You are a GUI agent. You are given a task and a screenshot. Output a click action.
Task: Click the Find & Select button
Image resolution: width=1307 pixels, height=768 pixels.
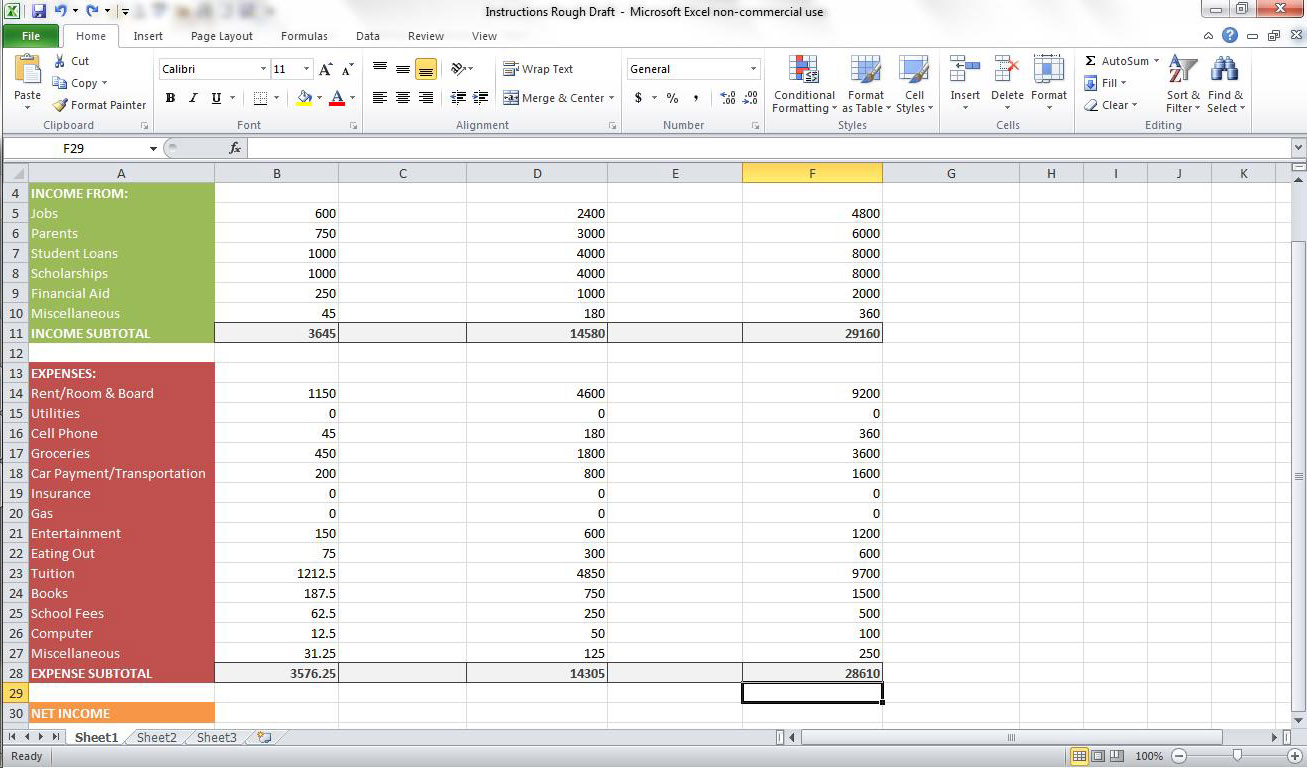[1225, 84]
